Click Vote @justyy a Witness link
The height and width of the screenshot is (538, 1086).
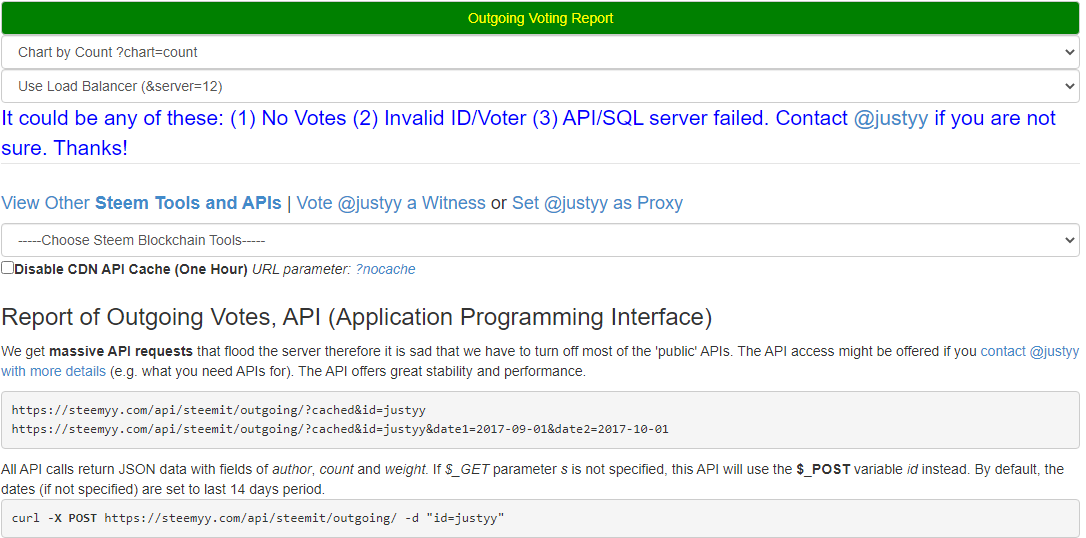click(x=391, y=203)
